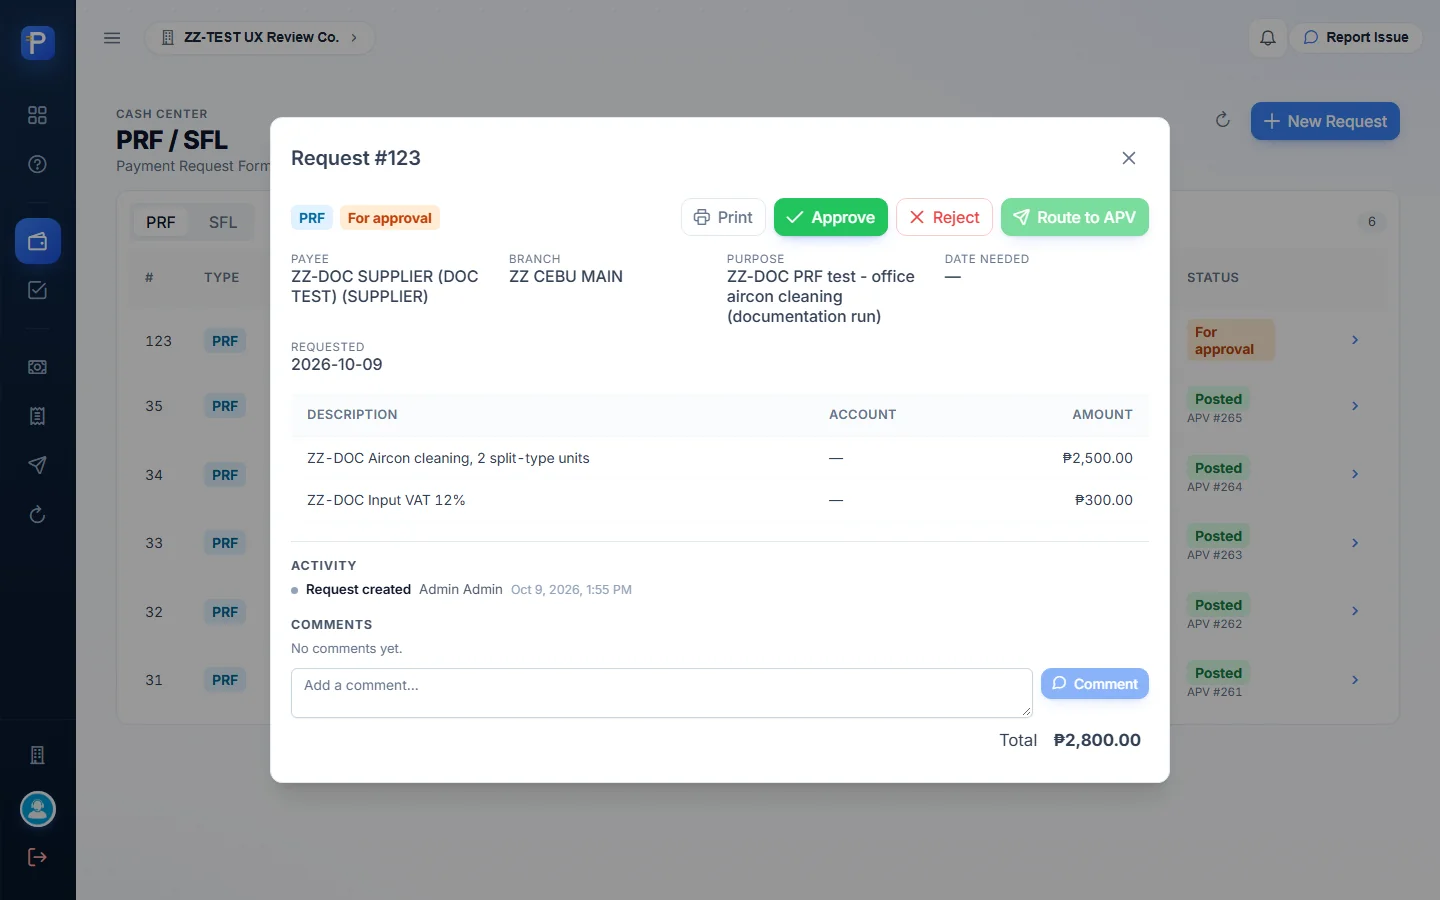Select the Cash Center wallet icon
This screenshot has height=900, width=1440.
37,241
